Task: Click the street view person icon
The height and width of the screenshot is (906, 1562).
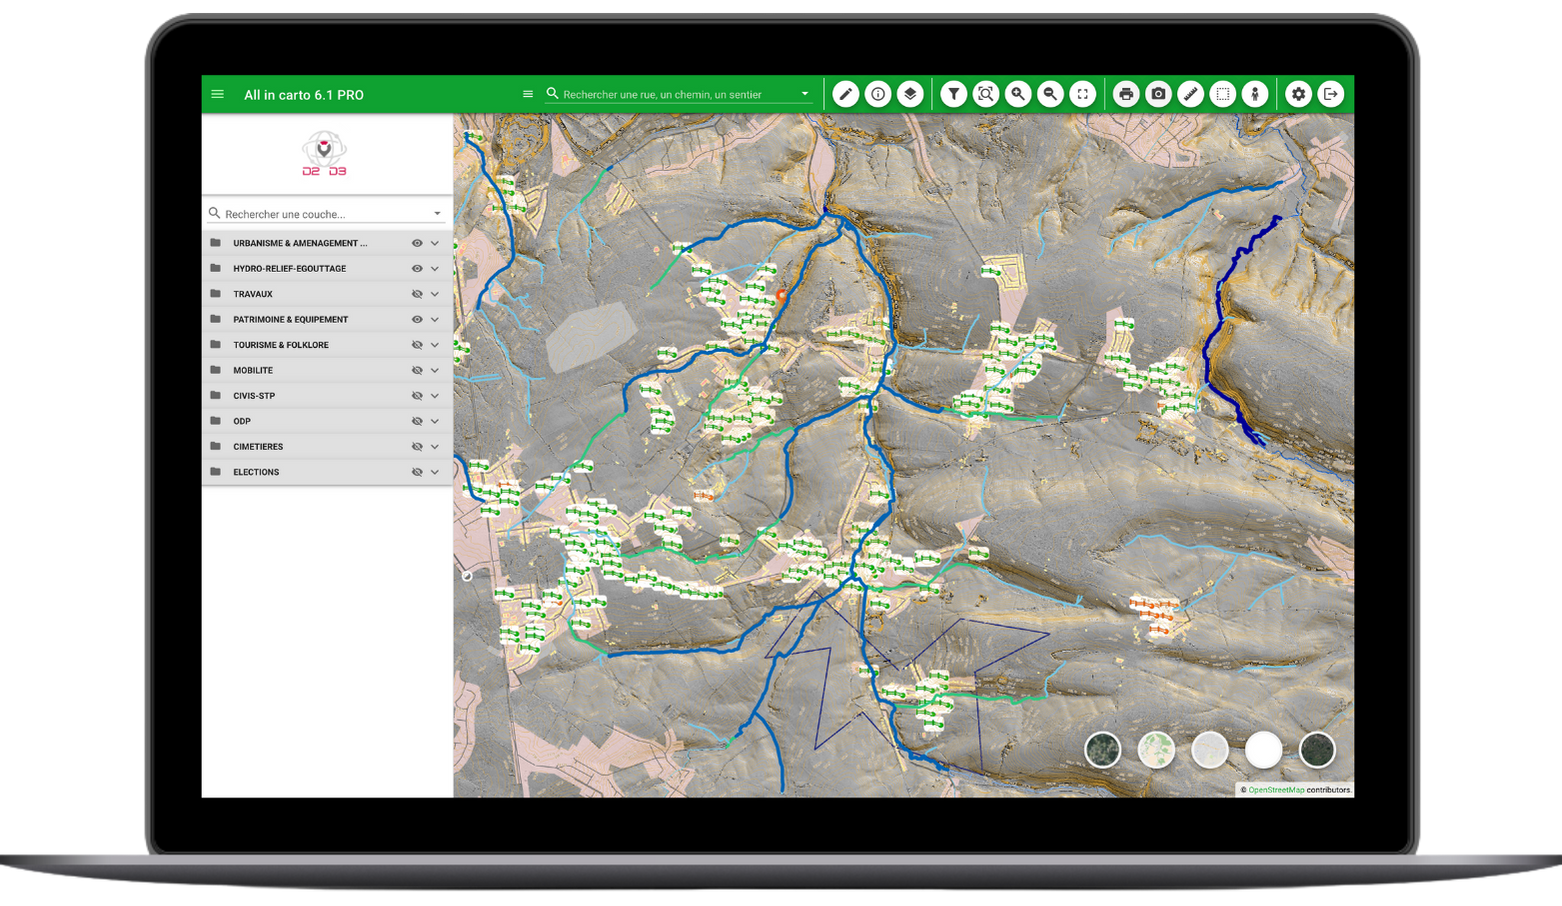Action: tap(1254, 94)
